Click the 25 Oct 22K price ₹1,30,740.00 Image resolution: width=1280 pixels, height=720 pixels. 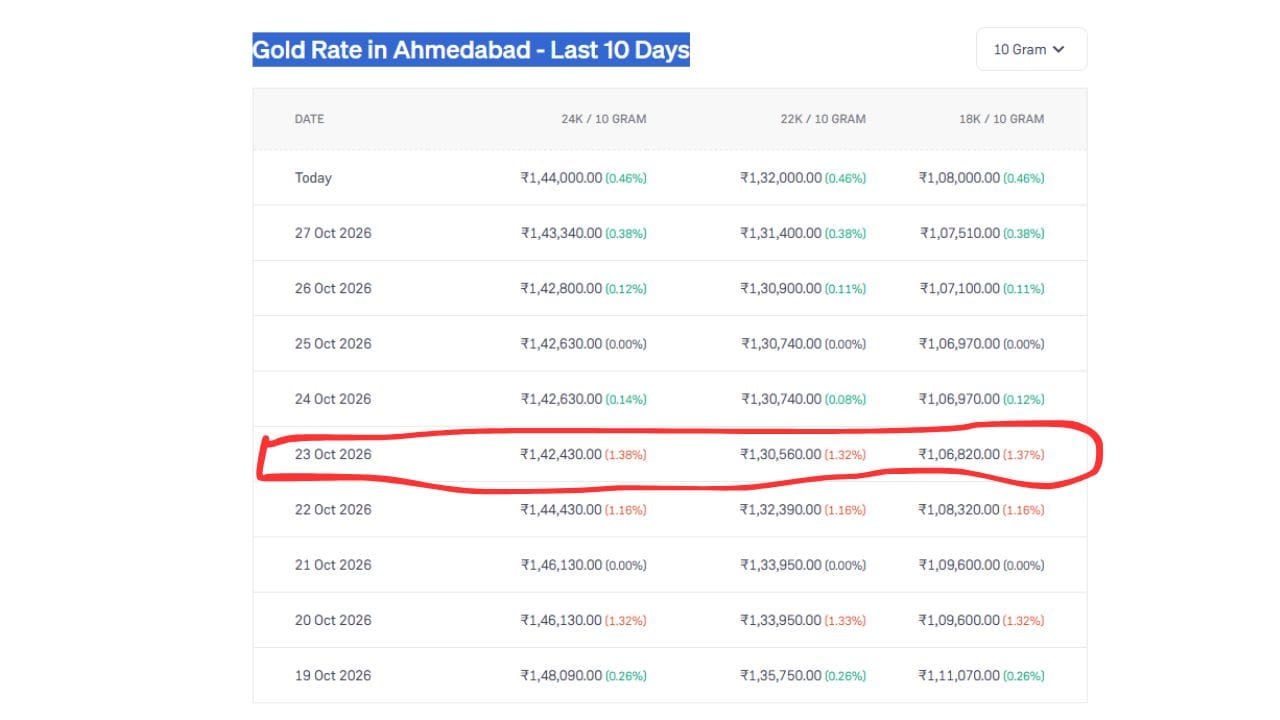tap(781, 343)
